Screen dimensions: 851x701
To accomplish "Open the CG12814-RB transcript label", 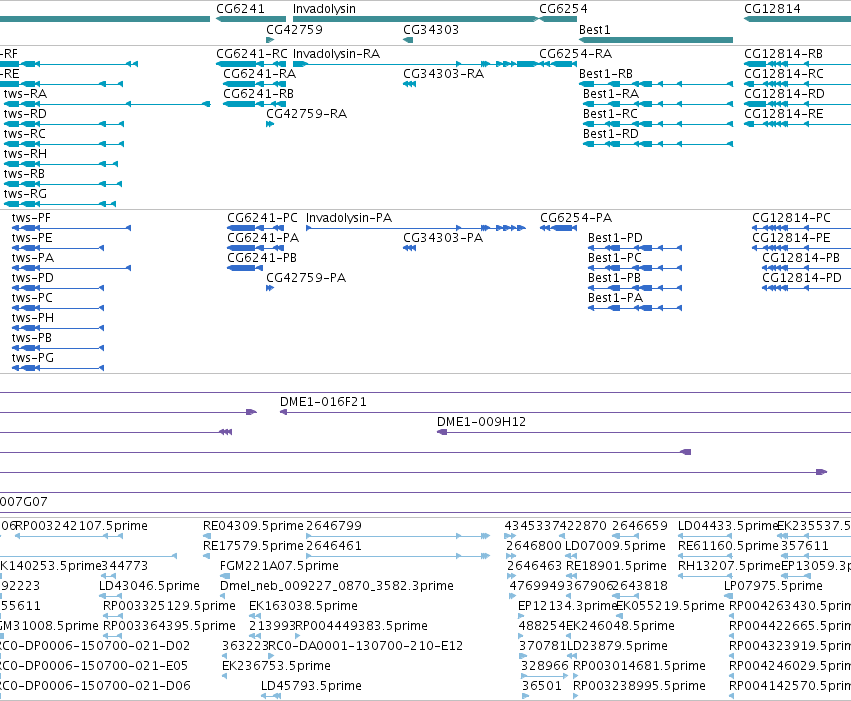I will 783,54.
